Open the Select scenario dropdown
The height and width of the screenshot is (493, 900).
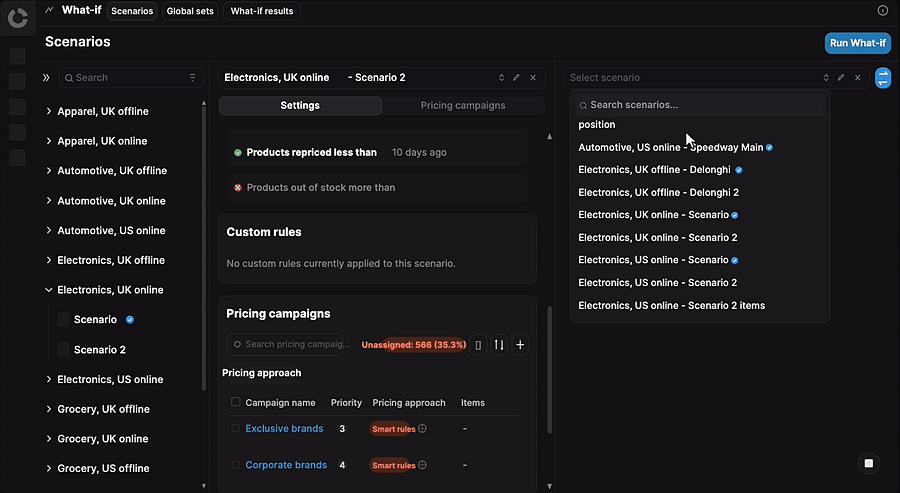[x=826, y=77]
